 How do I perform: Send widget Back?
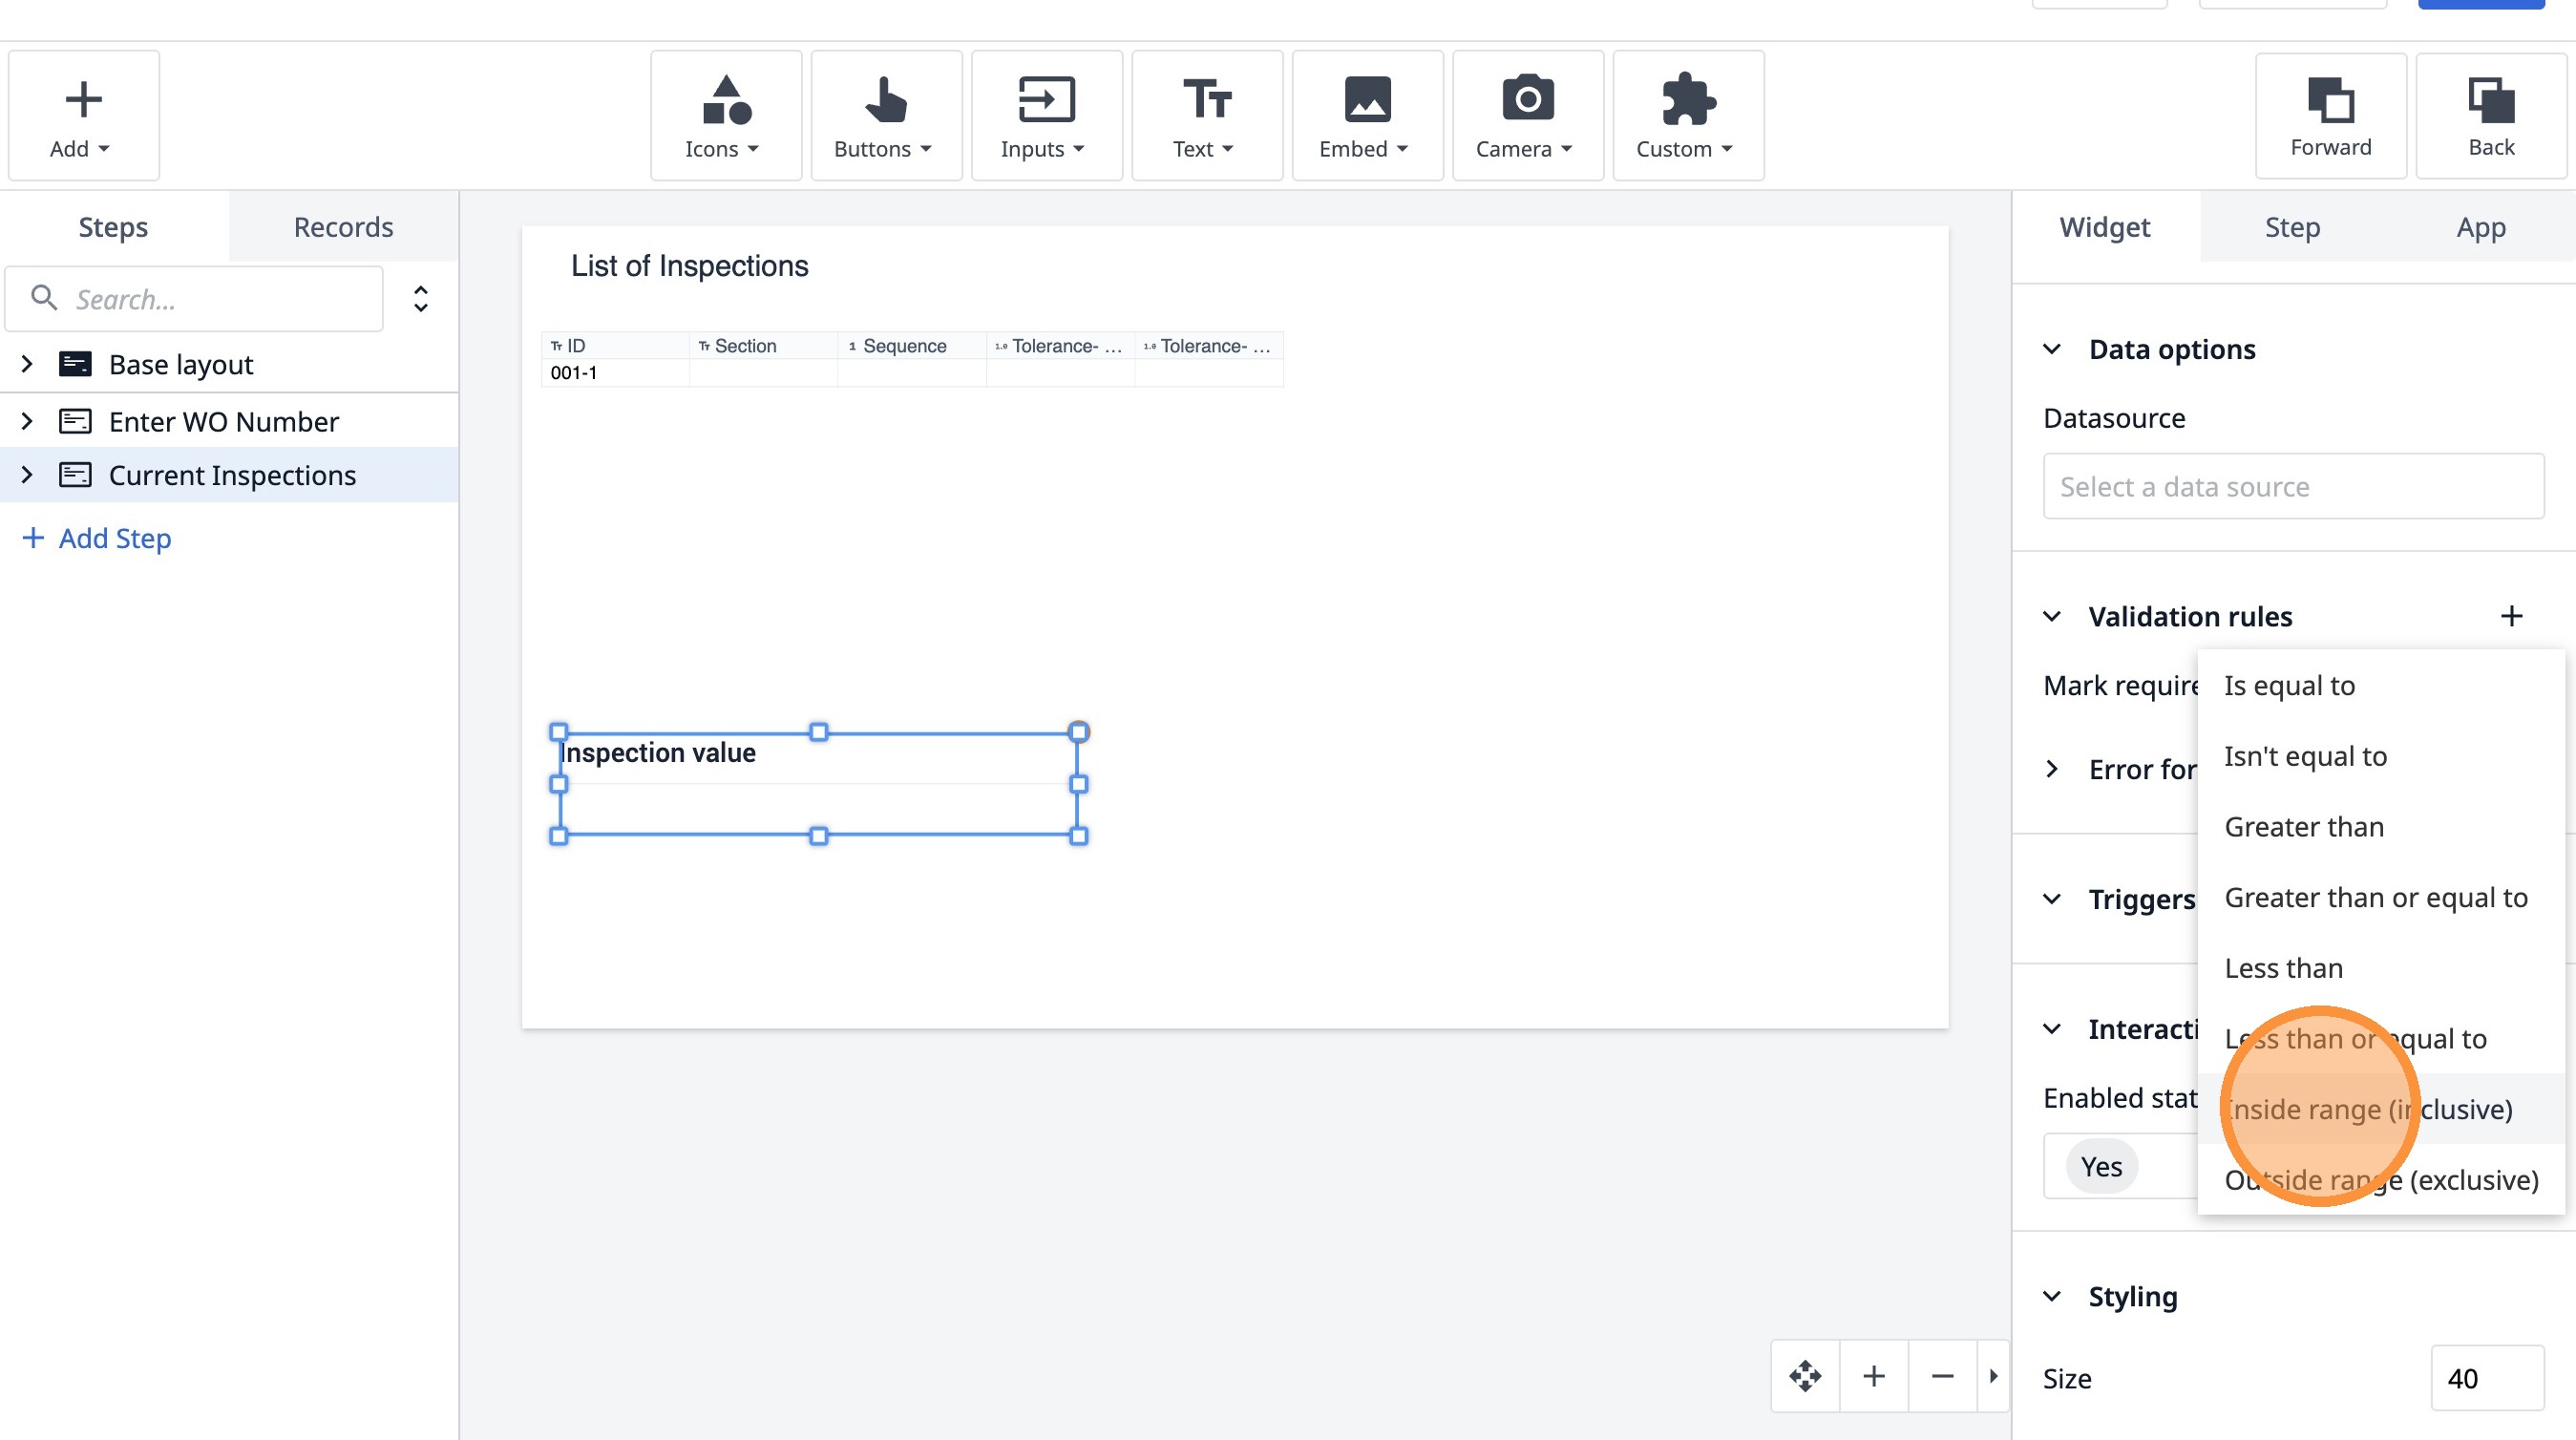(x=2490, y=116)
